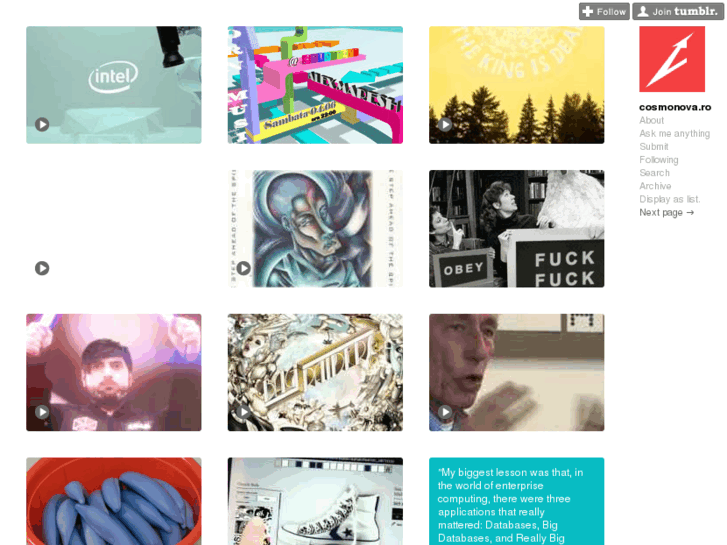Click play icon on blank post
727x545 pixels.
(42, 268)
